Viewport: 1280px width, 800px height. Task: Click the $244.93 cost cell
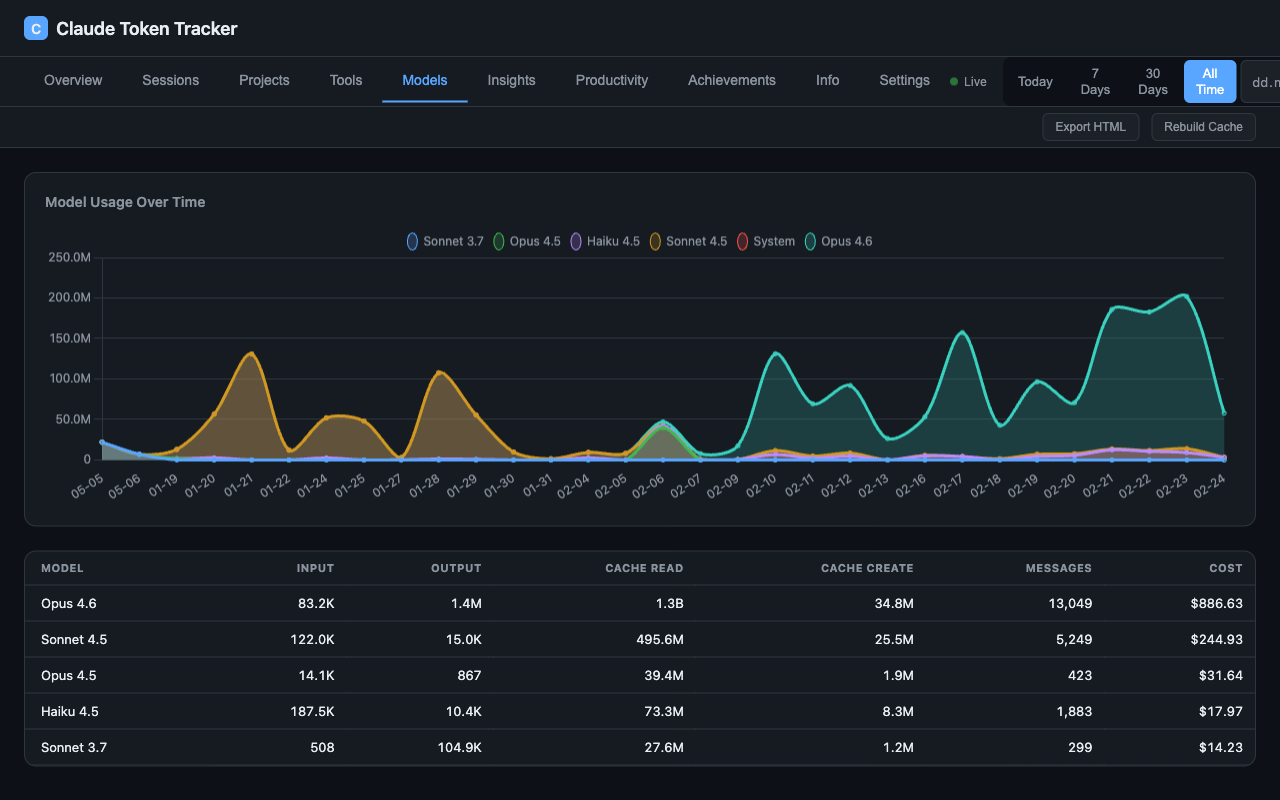click(1216, 639)
